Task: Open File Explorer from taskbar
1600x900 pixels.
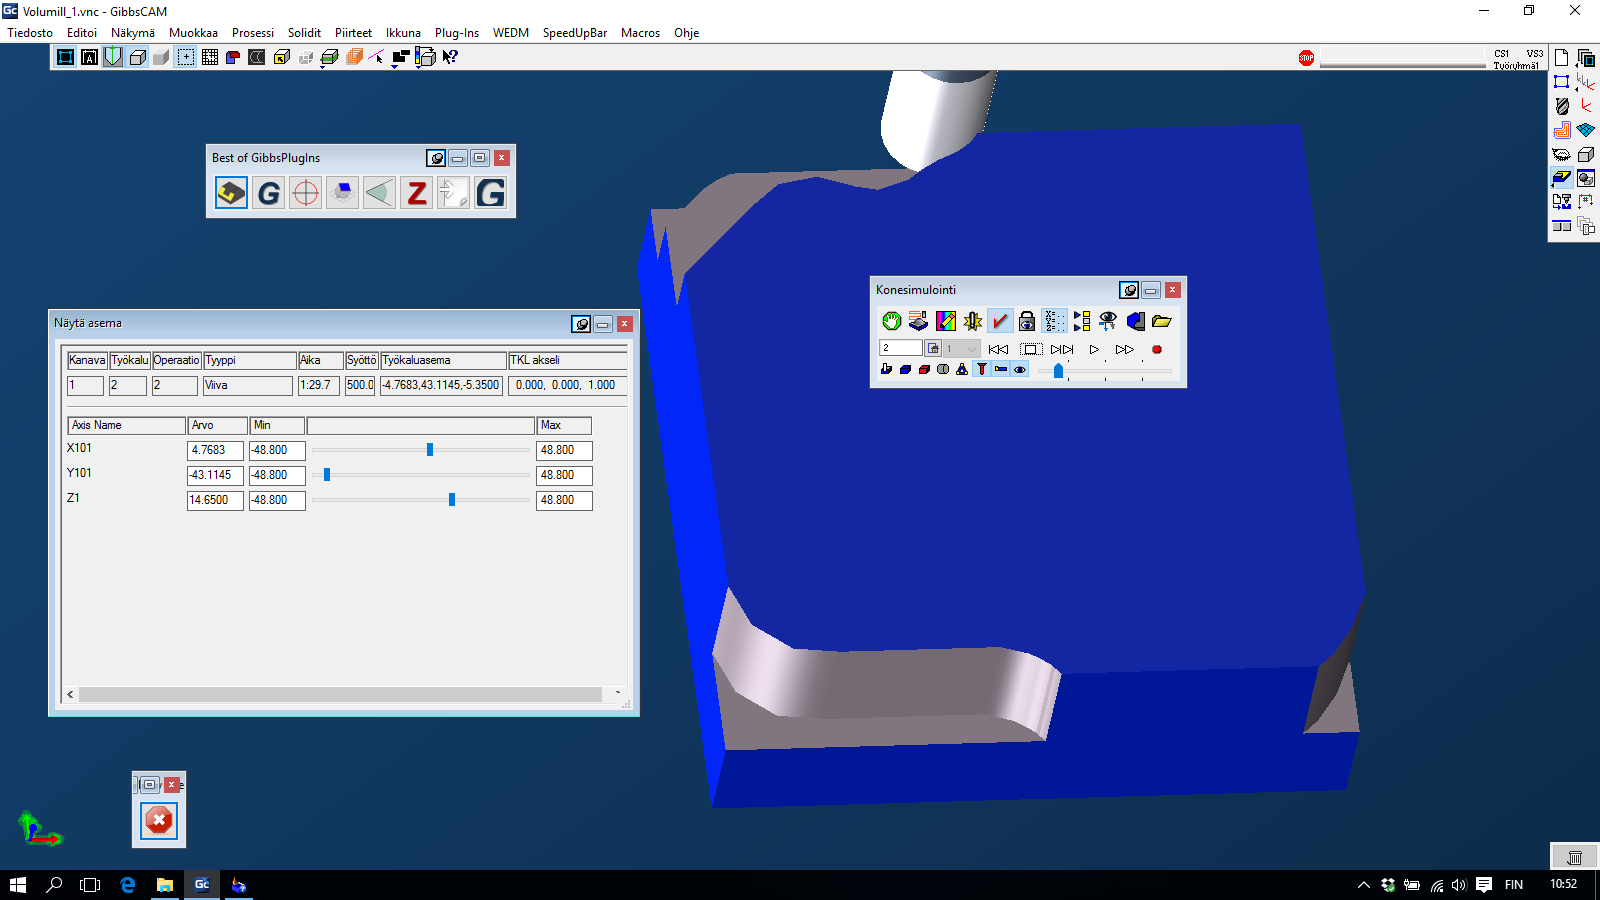Action: 165,885
